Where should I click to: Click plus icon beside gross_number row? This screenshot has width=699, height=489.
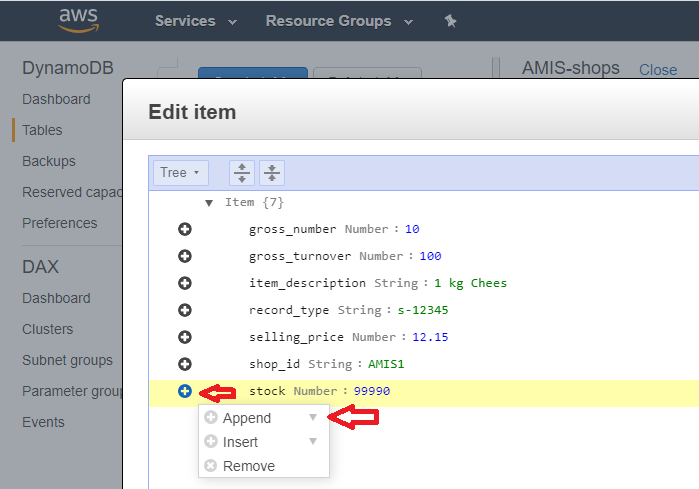184,229
